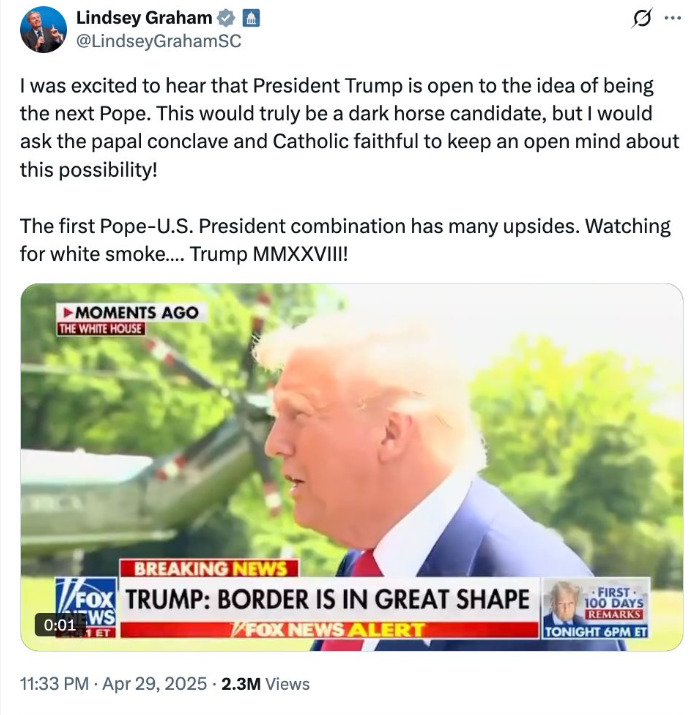This screenshot has height=715, width=697.
Task: Click the Fox News Alert ticker strip
Action: coord(329,630)
